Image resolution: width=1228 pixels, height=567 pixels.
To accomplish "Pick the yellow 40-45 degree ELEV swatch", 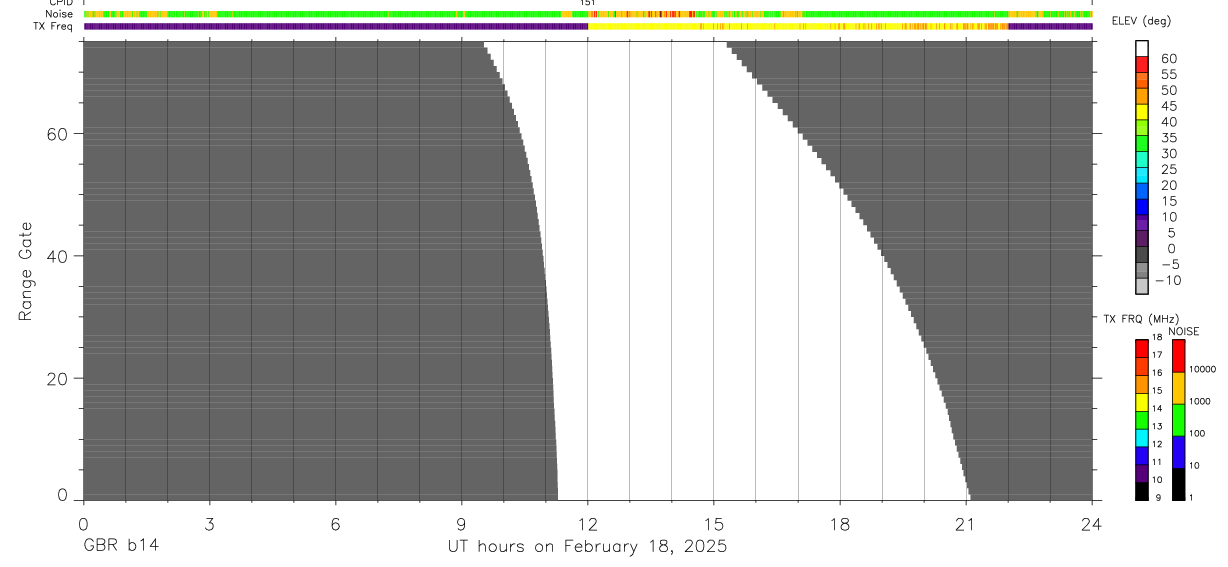I will coord(1142,113).
